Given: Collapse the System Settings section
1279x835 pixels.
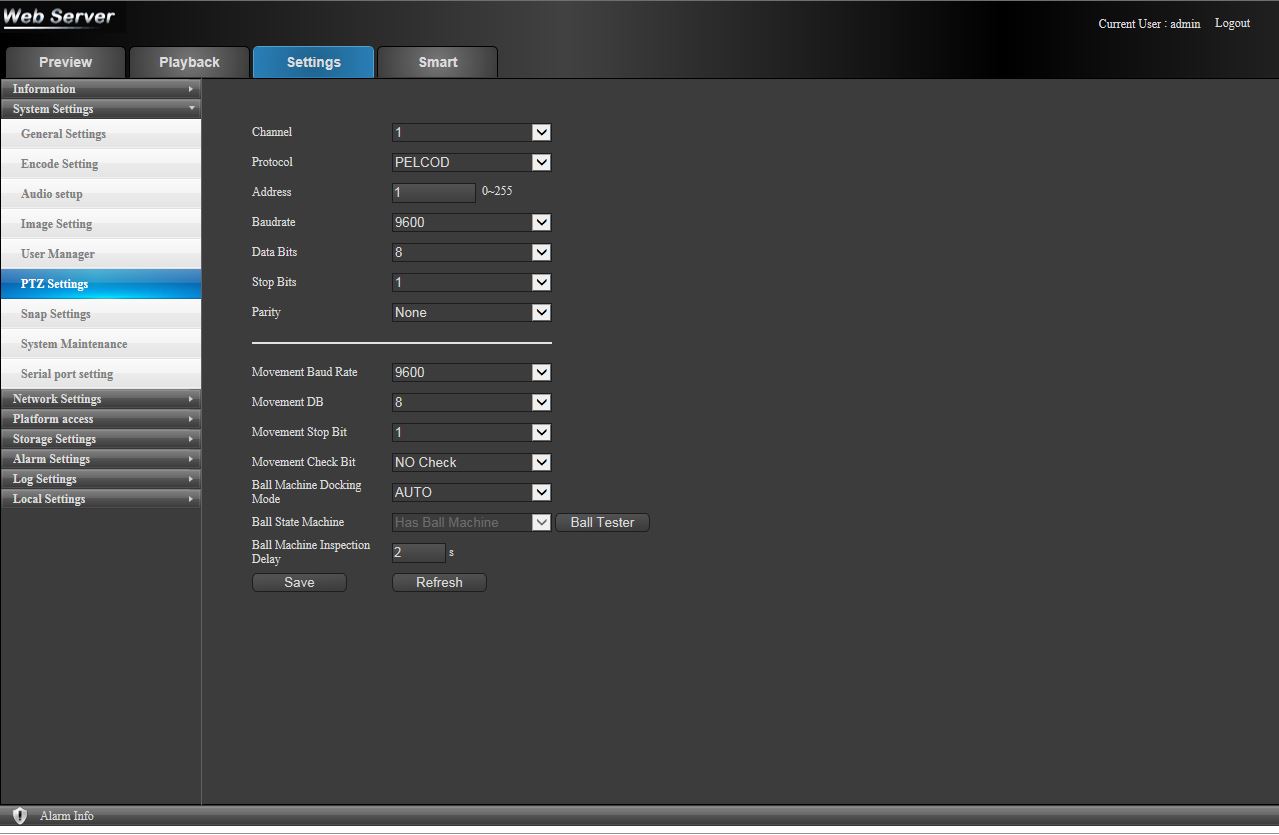Looking at the screenshot, I should pyautogui.click(x=100, y=109).
